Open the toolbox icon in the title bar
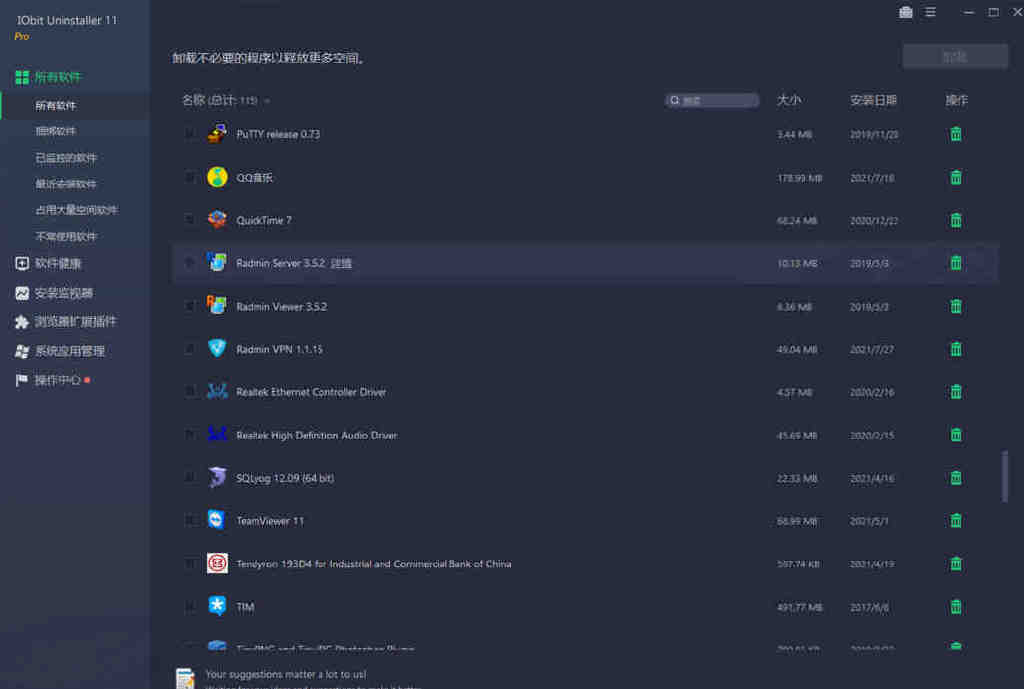This screenshot has height=689, width=1024. click(905, 12)
